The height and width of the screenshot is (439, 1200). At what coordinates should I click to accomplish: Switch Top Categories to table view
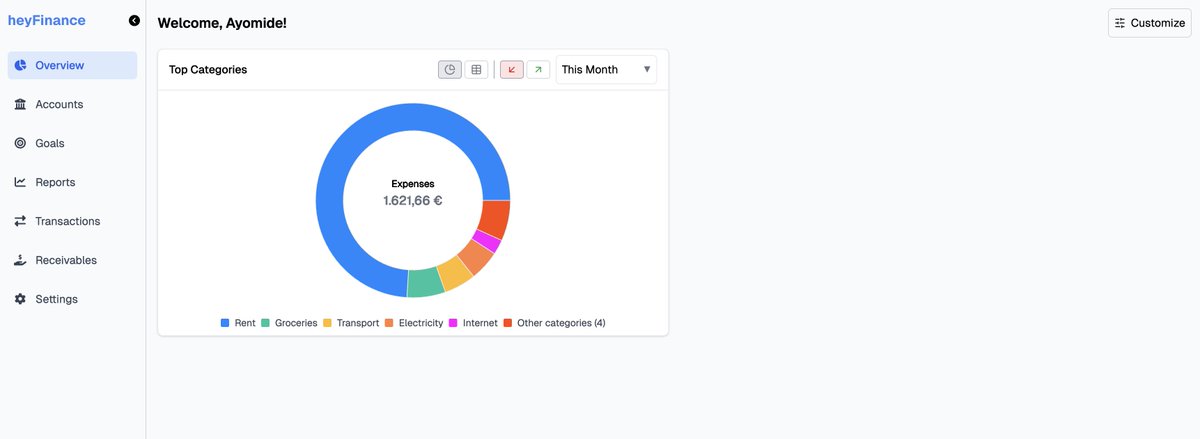(476, 70)
